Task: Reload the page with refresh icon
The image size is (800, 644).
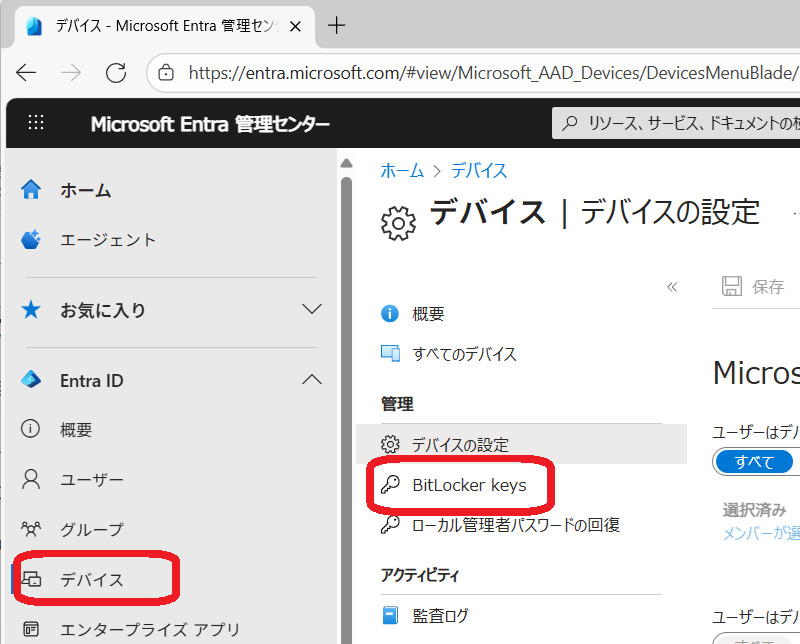Action: (x=116, y=73)
